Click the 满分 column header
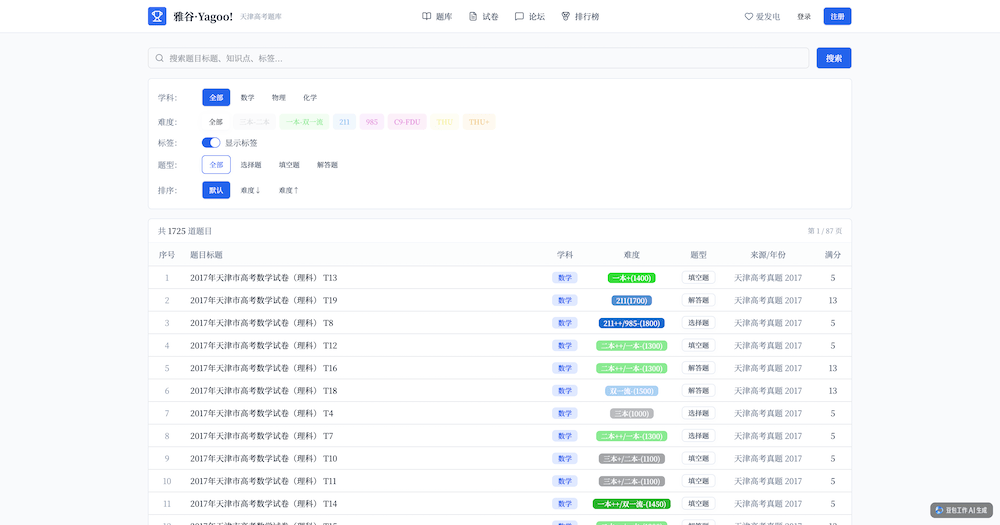The width and height of the screenshot is (1000, 525). coord(832,255)
